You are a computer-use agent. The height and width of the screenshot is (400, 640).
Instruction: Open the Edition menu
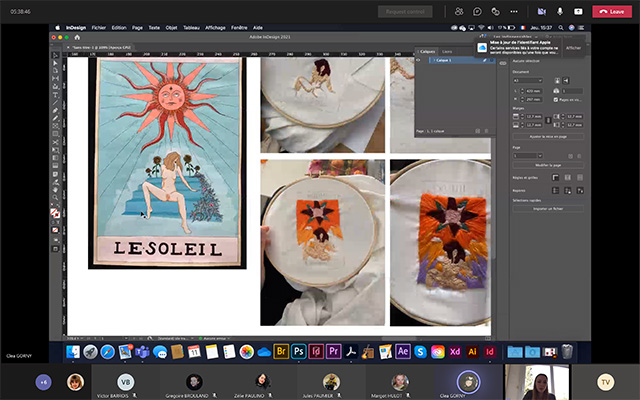119,28
